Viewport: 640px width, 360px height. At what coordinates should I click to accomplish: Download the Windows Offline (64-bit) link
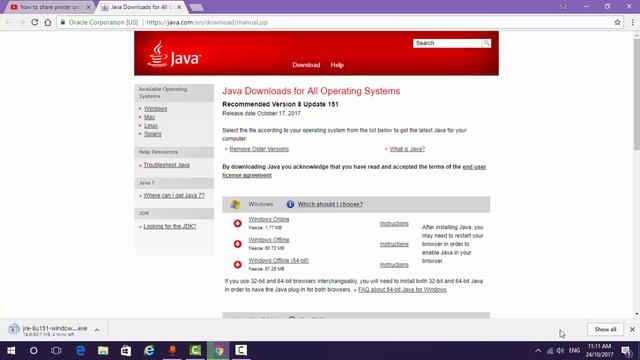(278, 260)
